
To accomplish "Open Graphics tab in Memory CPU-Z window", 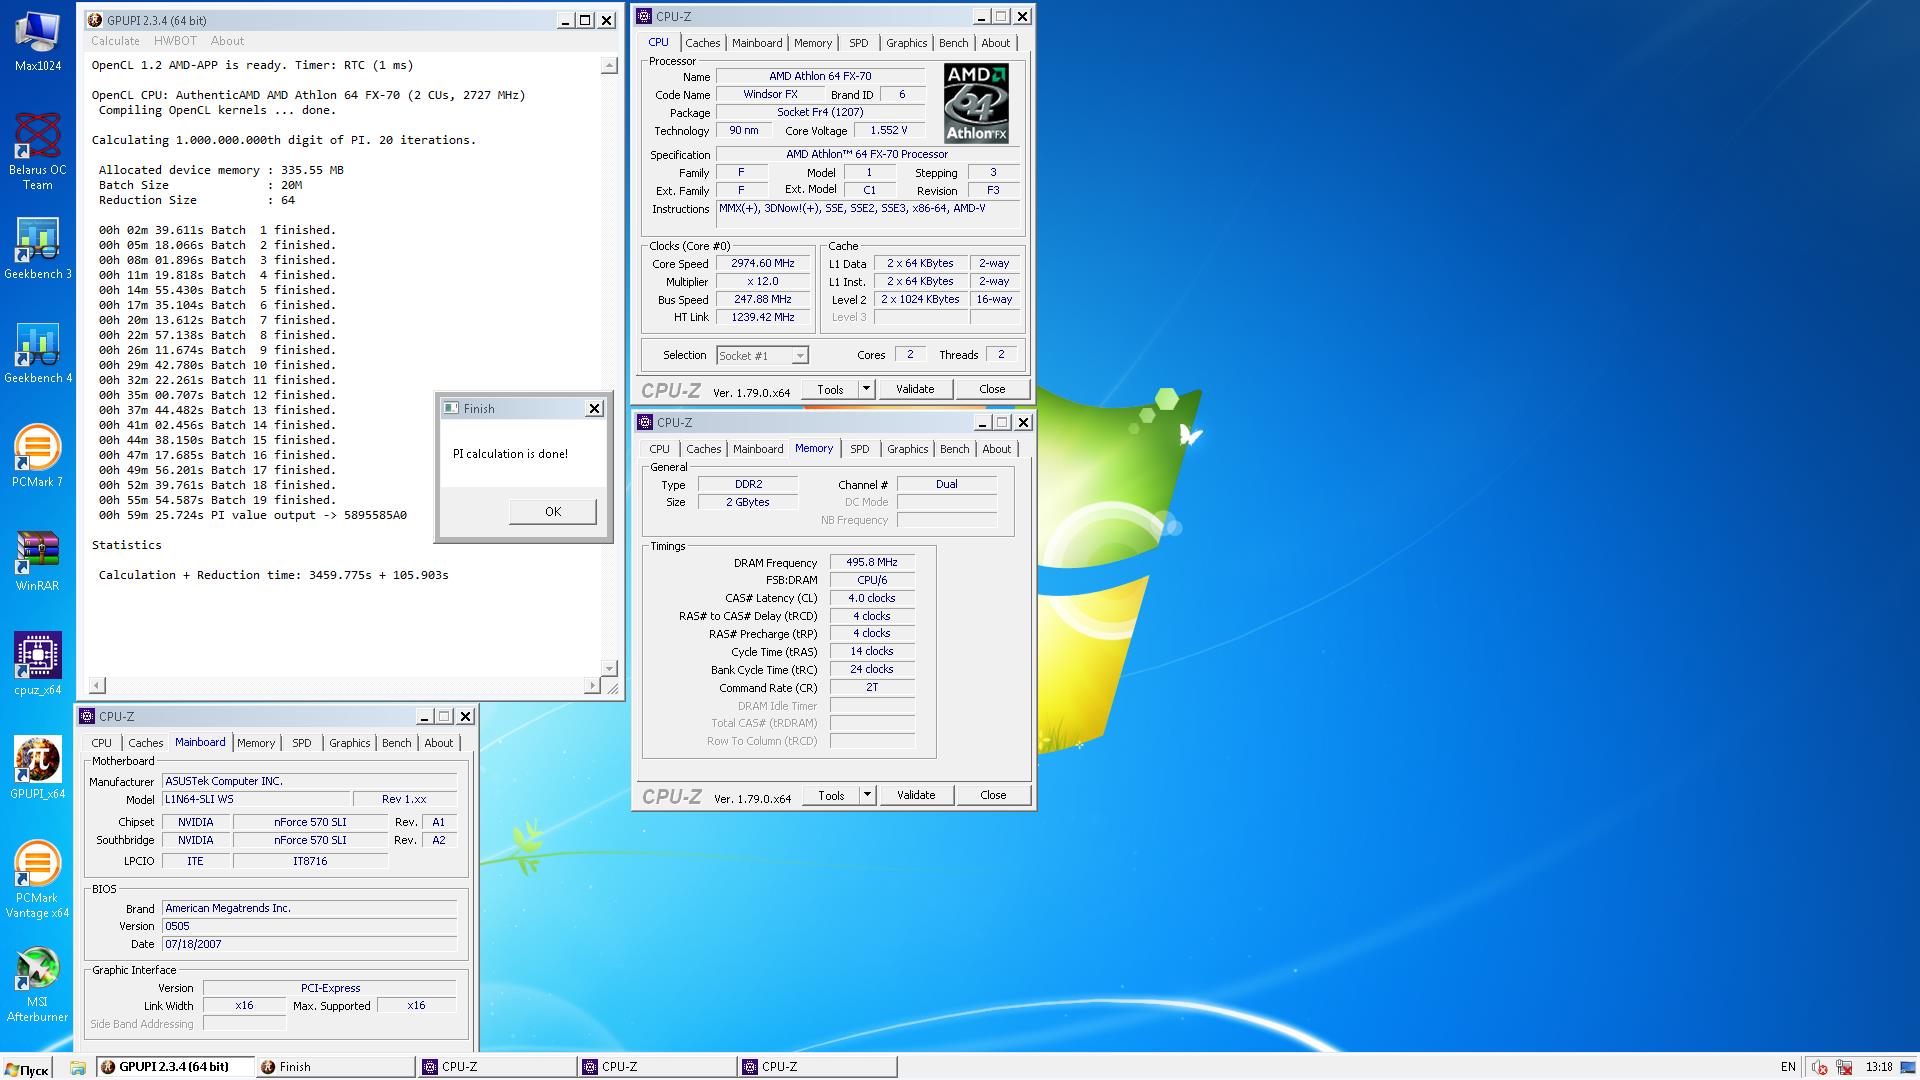I will point(907,449).
